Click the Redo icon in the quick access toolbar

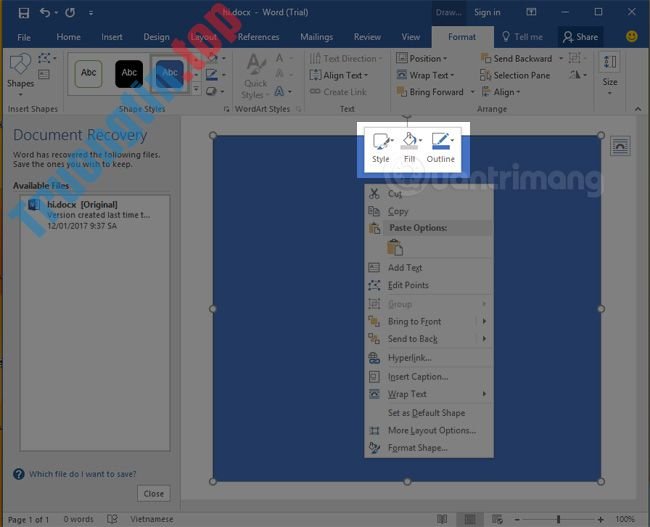click(70, 12)
